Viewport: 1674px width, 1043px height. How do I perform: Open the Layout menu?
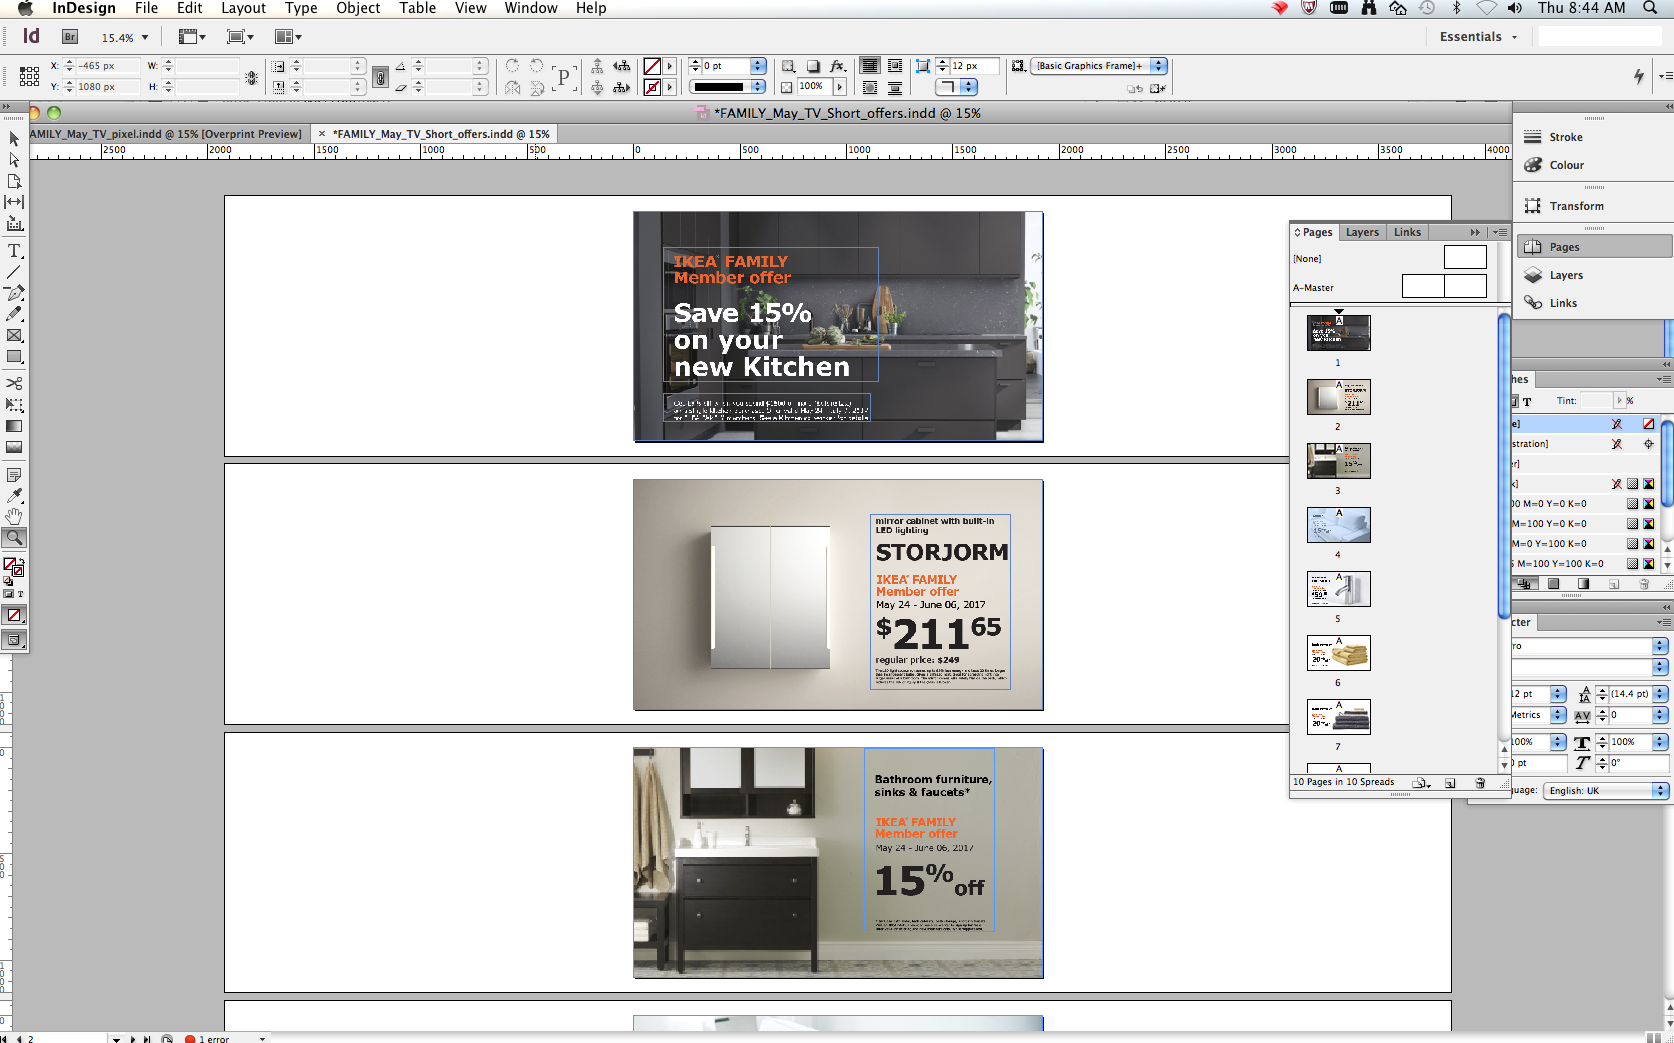(x=243, y=8)
